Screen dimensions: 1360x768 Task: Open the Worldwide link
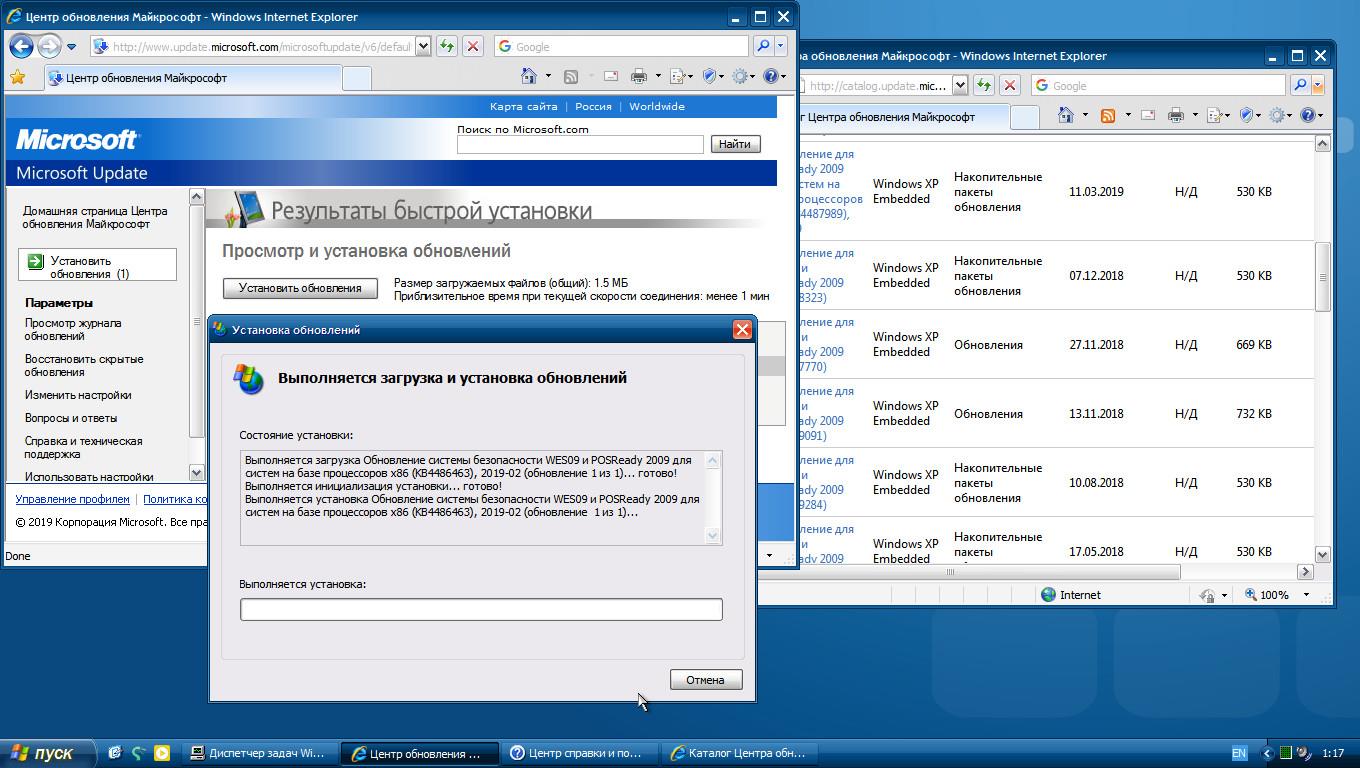(656, 106)
